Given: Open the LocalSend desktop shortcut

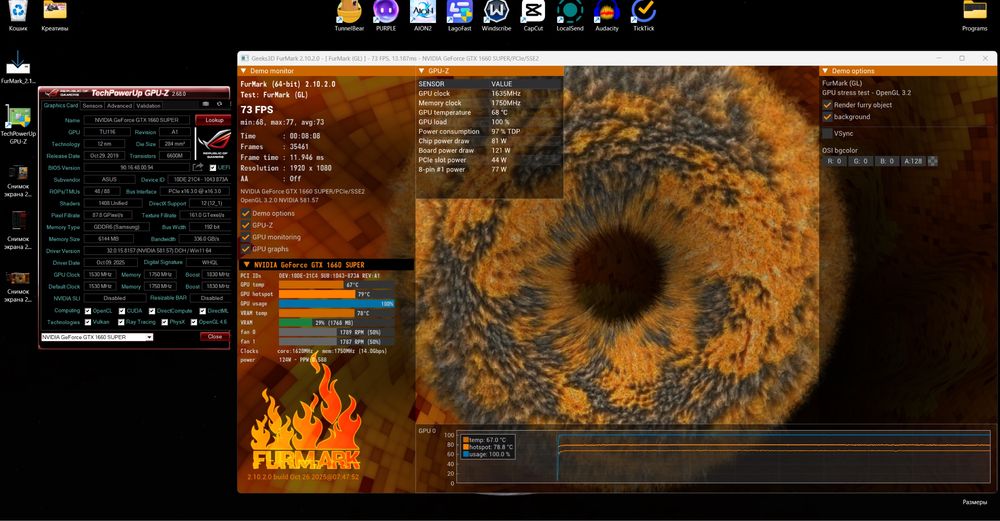Looking at the screenshot, I should (x=570, y=16).
